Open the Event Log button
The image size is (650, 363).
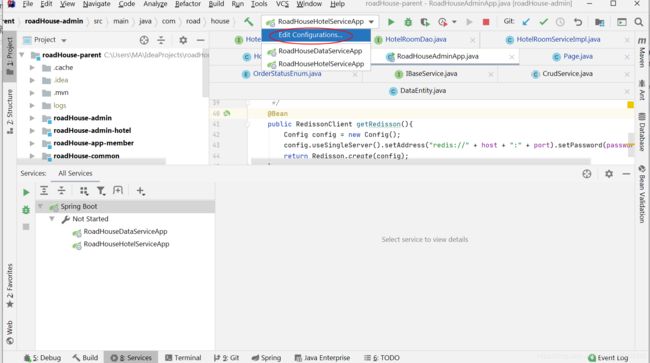(608, 358)
